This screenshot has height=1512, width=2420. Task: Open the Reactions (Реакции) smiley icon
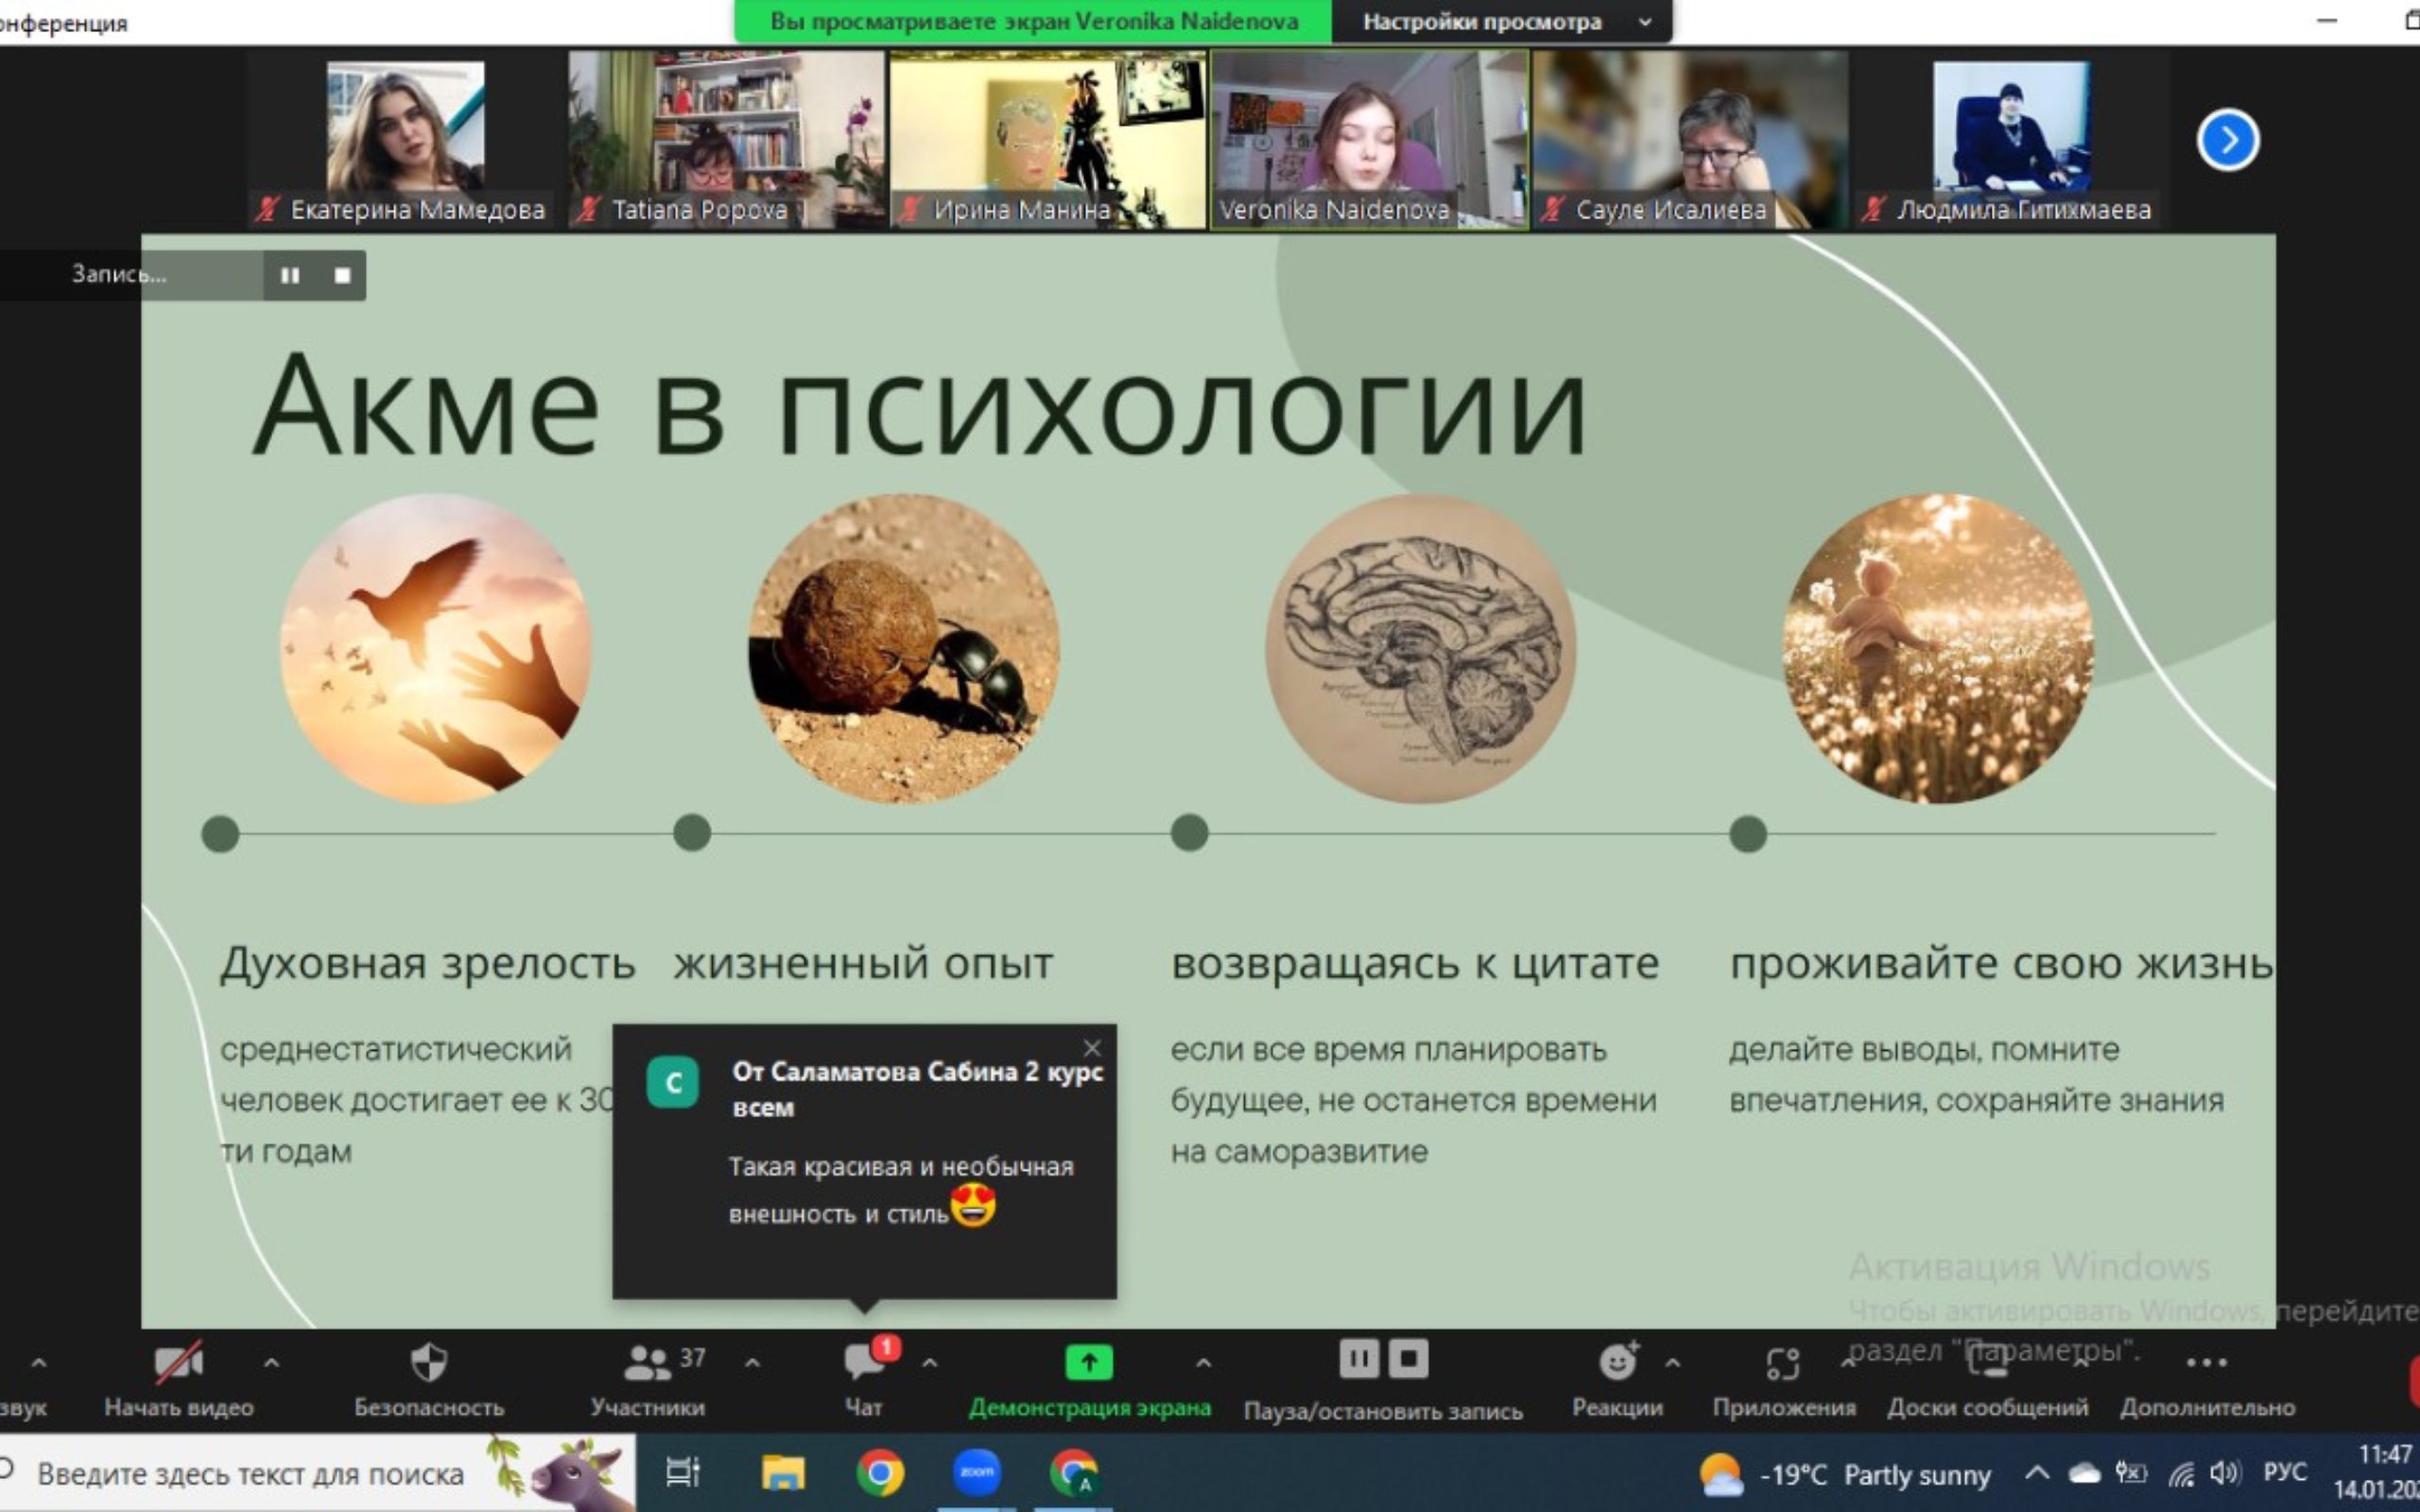1616,1363
